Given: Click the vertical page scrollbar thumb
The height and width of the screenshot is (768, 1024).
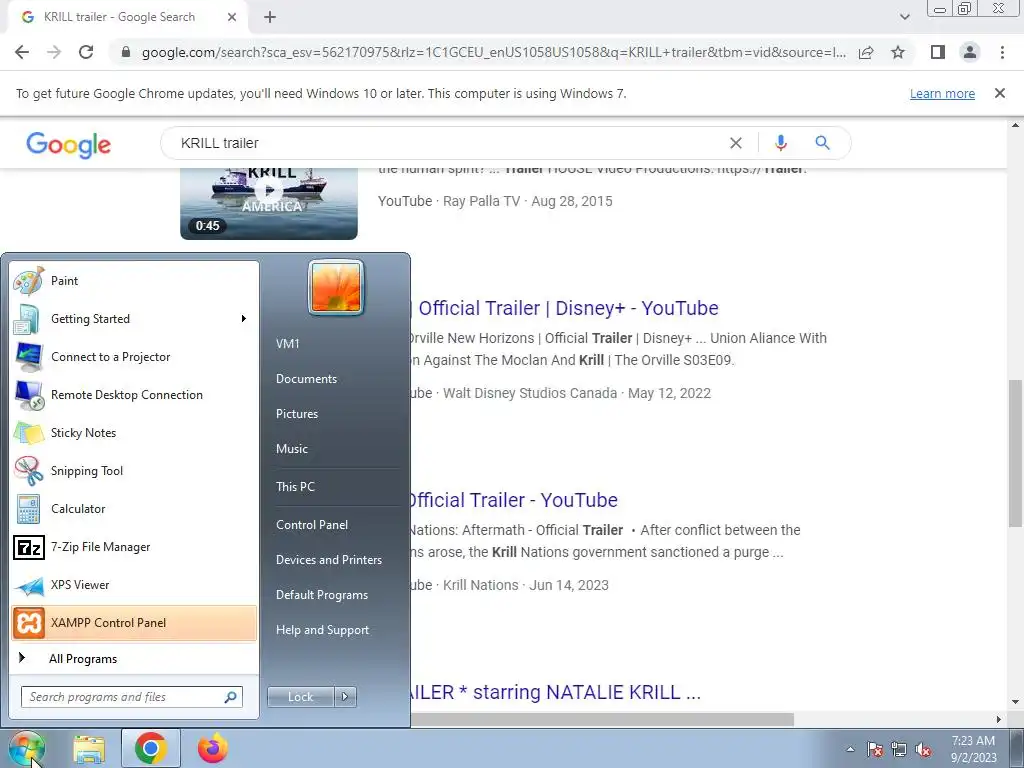Looking at the screenshot, I should [x=1016, y=452].
